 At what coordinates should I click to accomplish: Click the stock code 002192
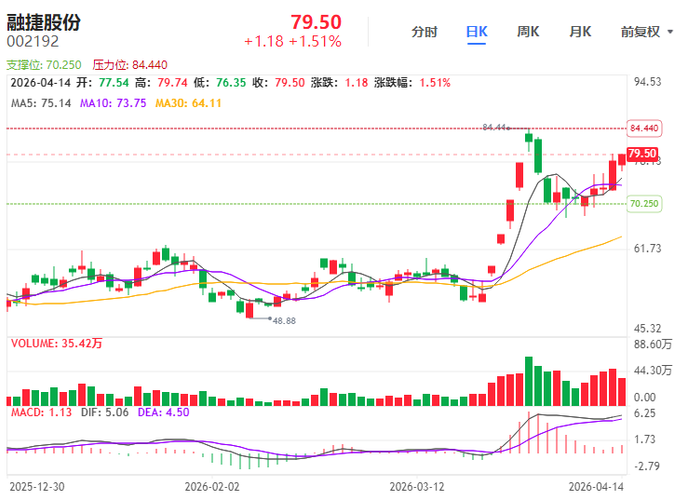coord(33,41)
